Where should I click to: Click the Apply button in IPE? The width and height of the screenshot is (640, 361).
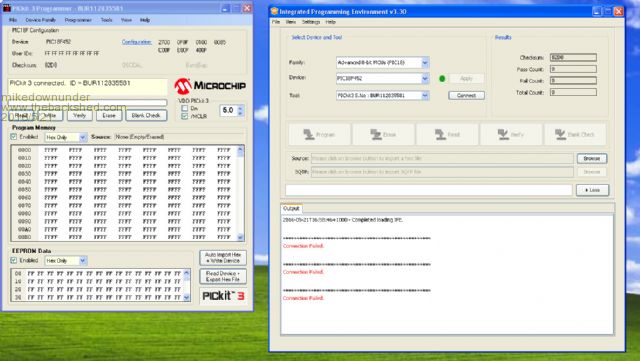pyautogui.click(x=467, y=78)
